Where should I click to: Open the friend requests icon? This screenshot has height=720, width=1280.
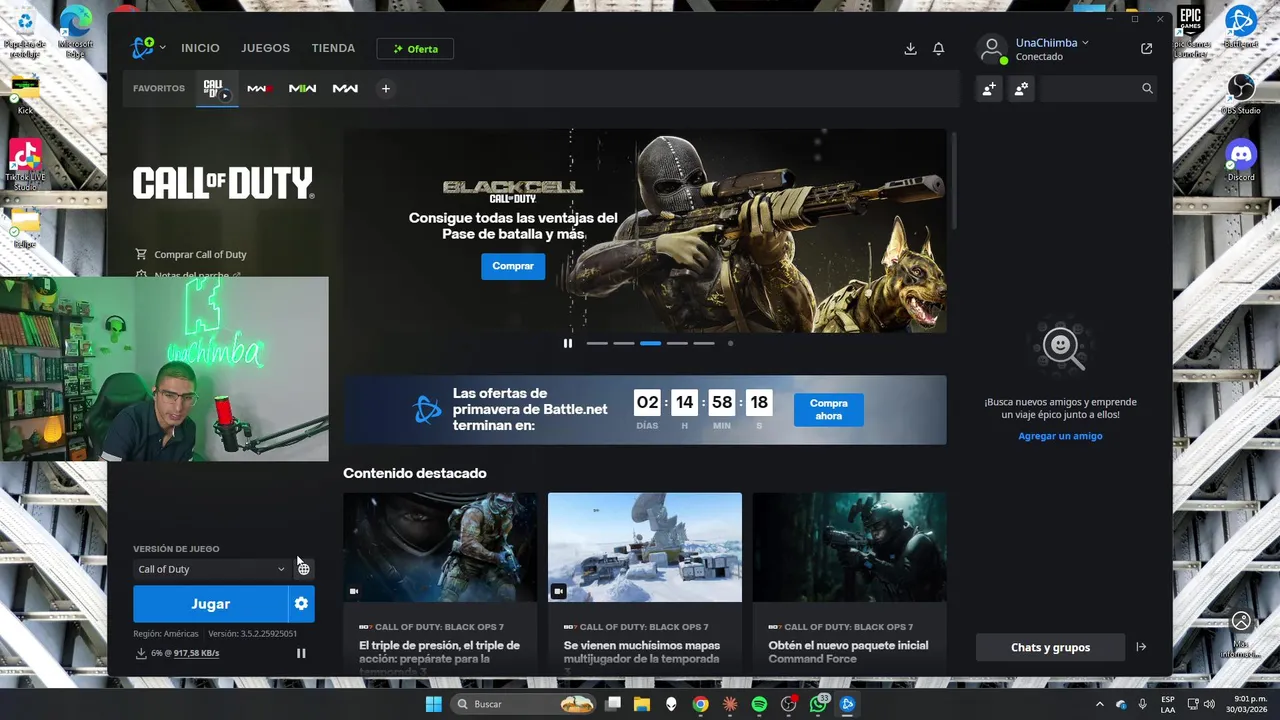(x=1021, y=88)
